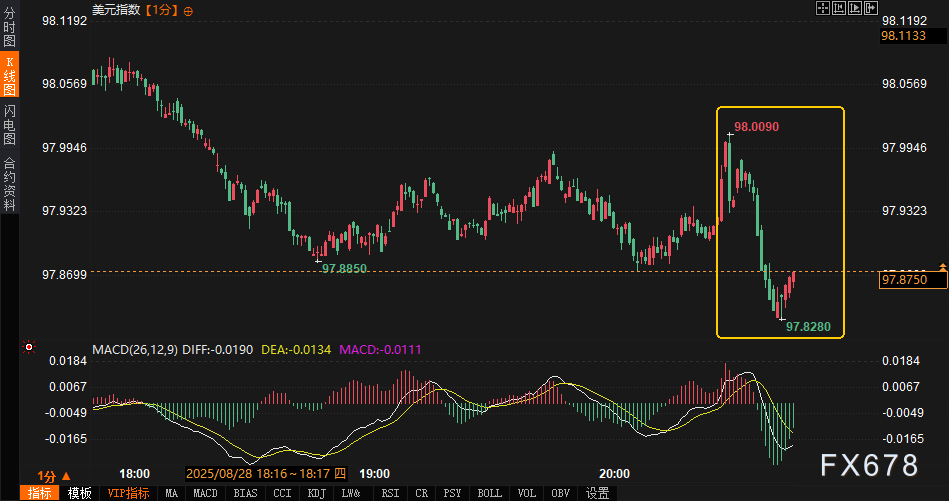This screenshot has height=501, width=949.
Task: Click the 设置 settings button
Action: 597,493
